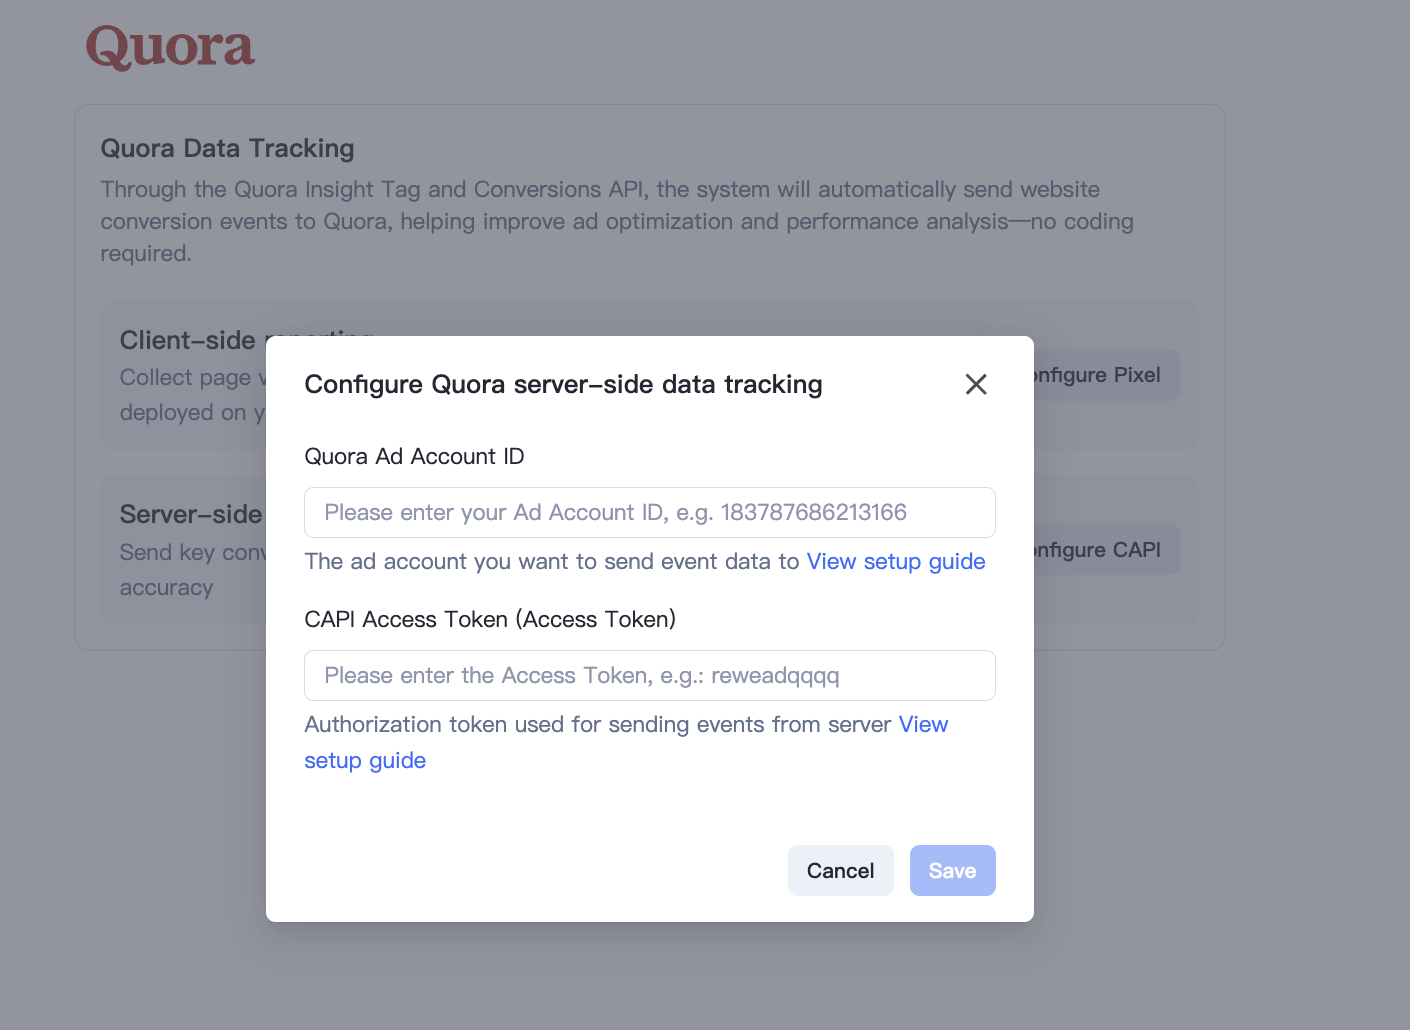Save the server-side tracking configuration
The height and width of the screenshot is (1030, 1410).
coord(952,870)
